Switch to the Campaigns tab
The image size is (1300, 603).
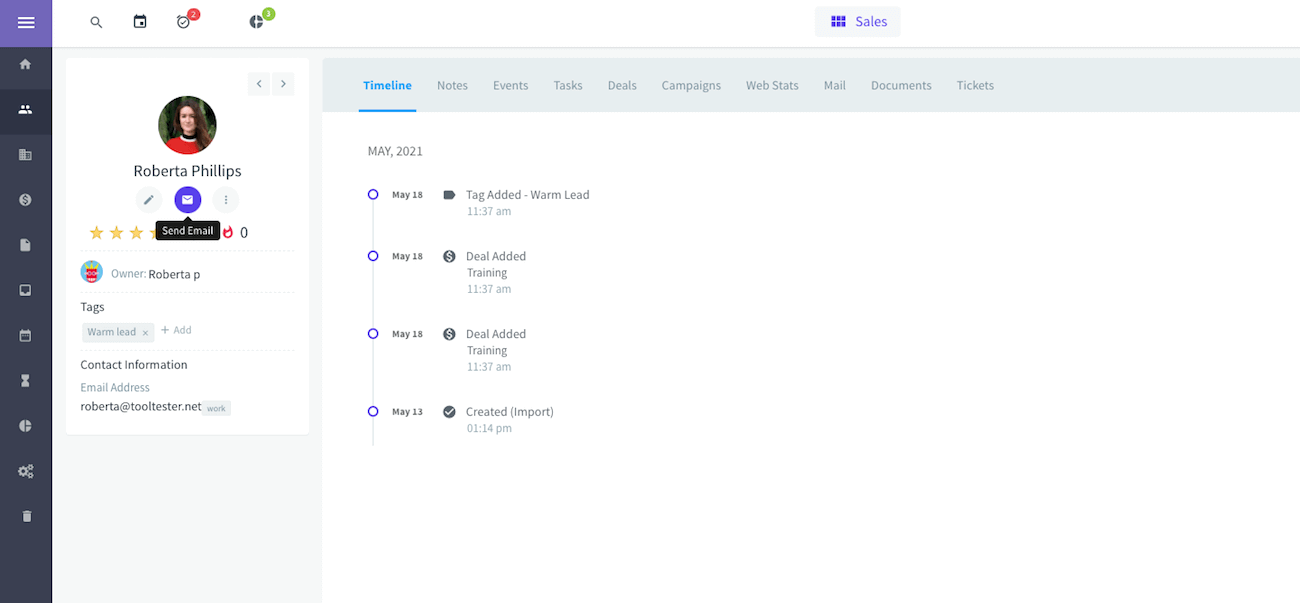pos(691,85)
